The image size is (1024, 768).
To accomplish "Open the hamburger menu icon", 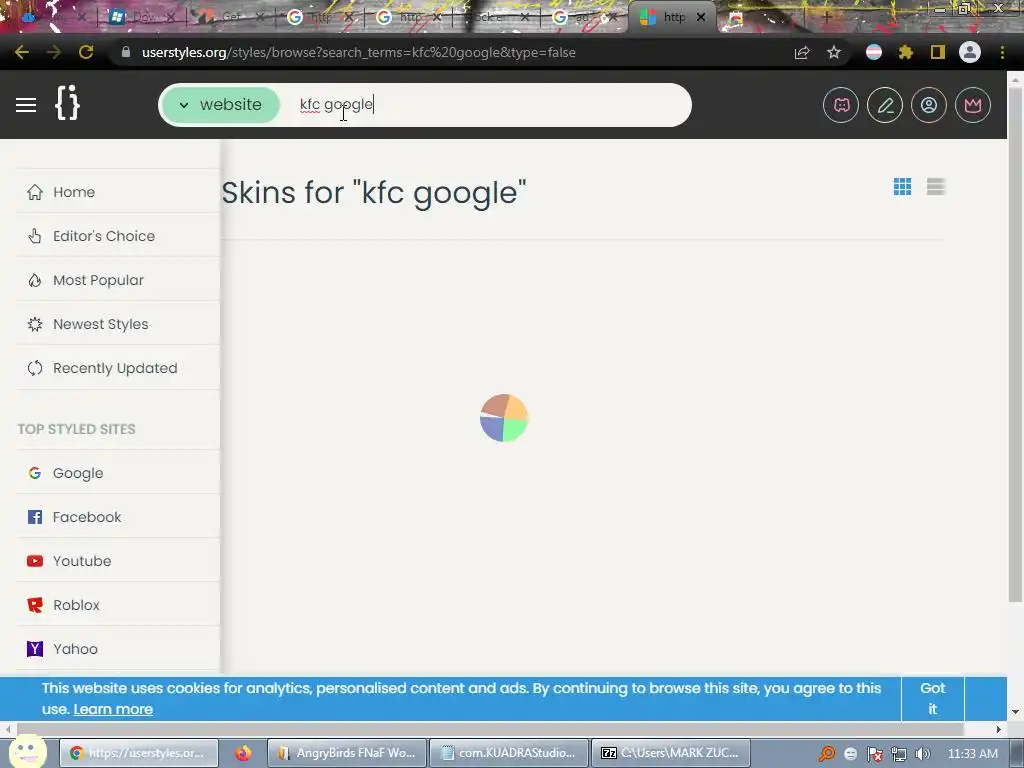I will tap(26, 105).
